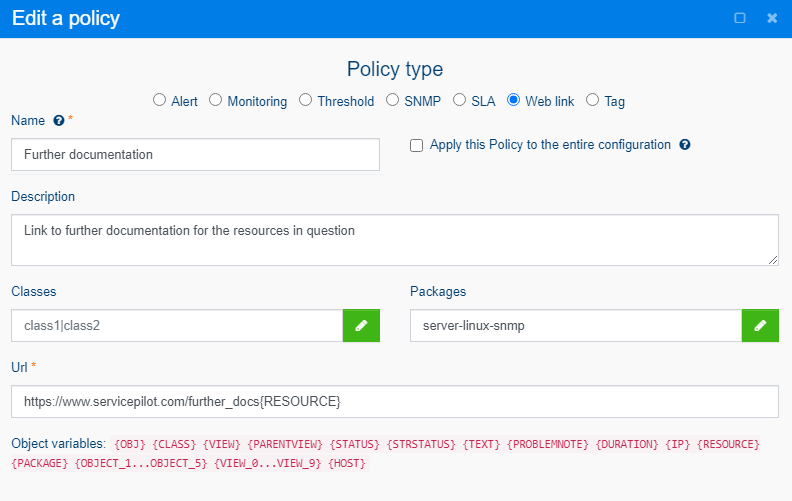Select the SLA policy type

(x=460, y=100)
